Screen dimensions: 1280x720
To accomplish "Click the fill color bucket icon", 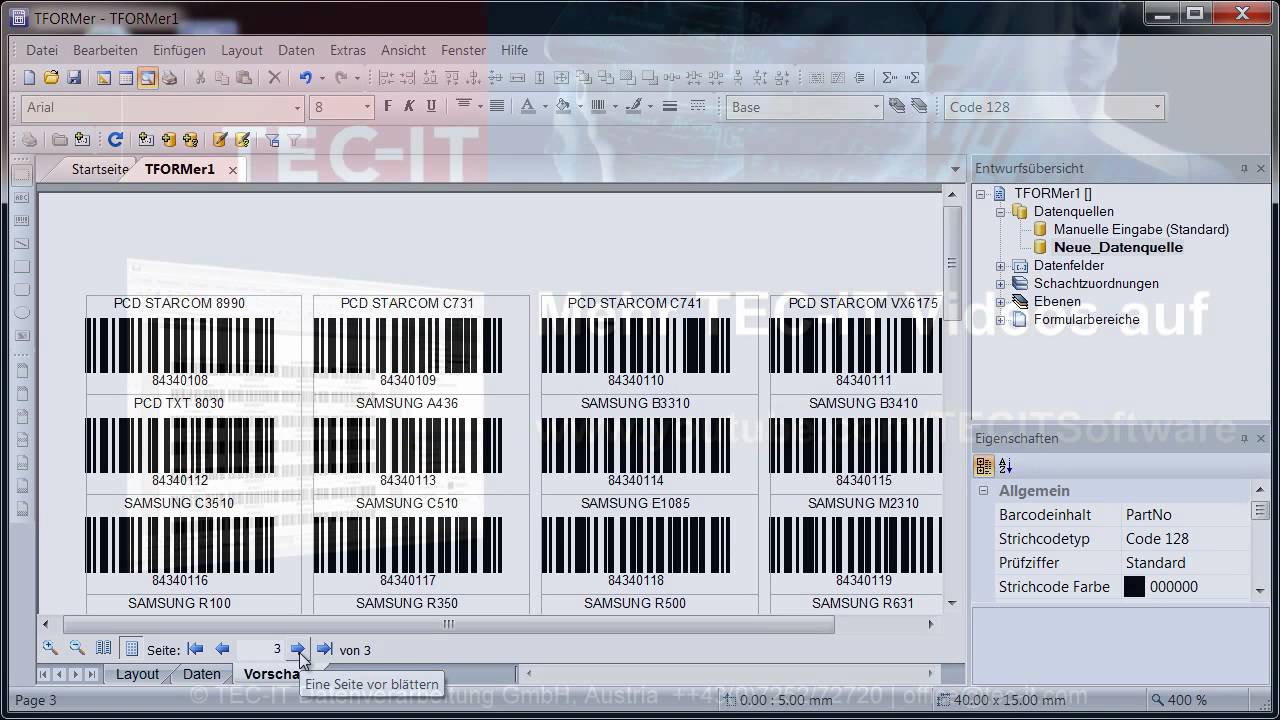I will tap(562, 106).
